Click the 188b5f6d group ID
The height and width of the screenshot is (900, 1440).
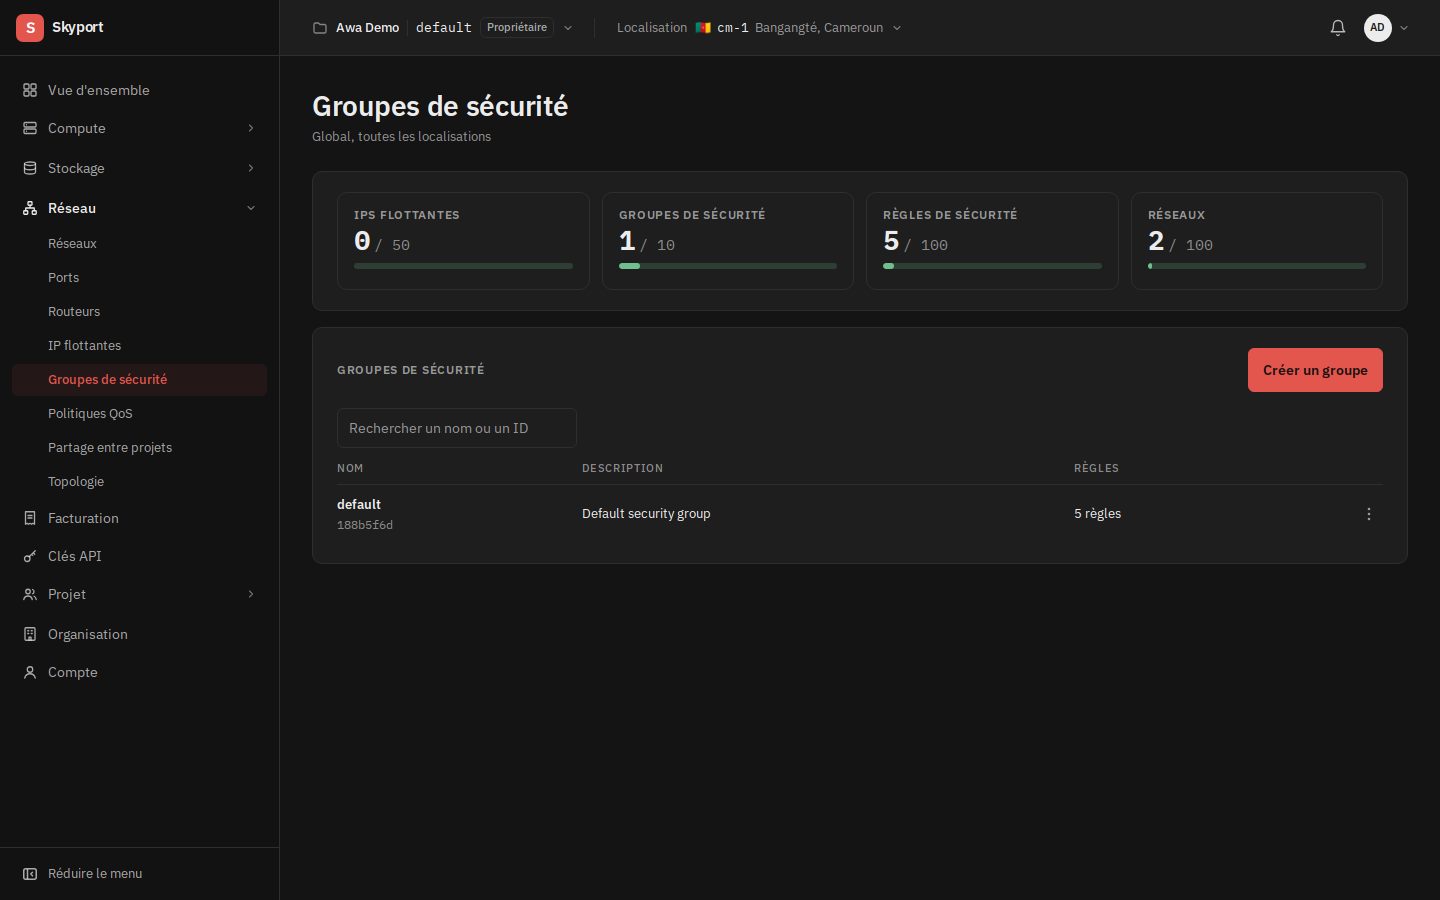coord(365,525)
